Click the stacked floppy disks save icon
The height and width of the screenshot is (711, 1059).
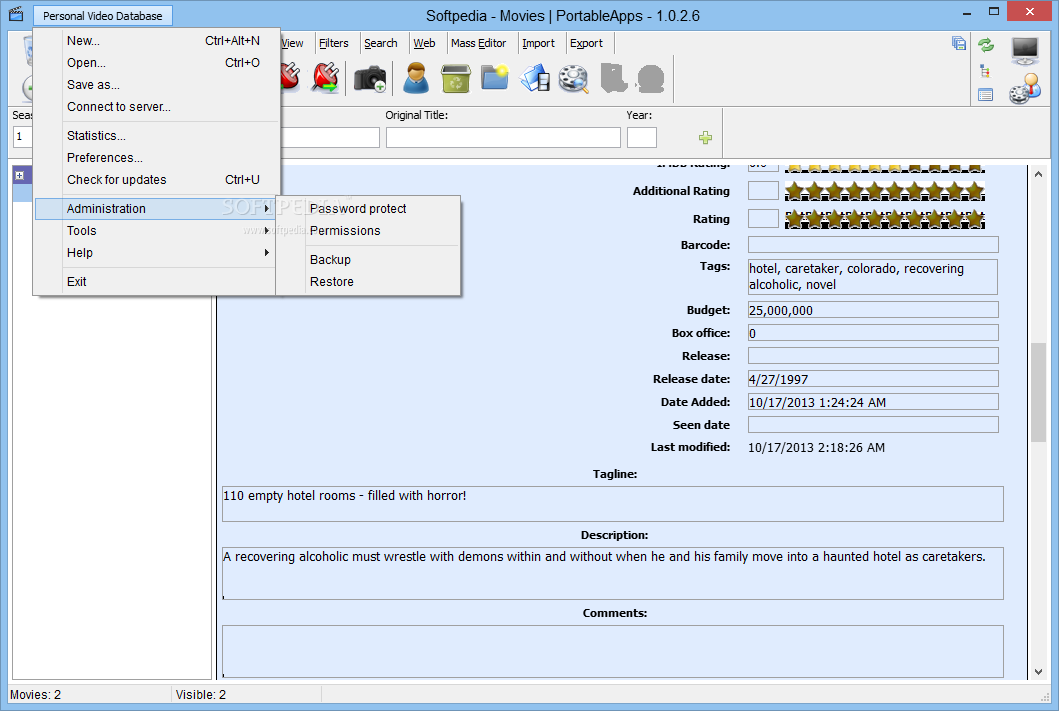point(959,43)
